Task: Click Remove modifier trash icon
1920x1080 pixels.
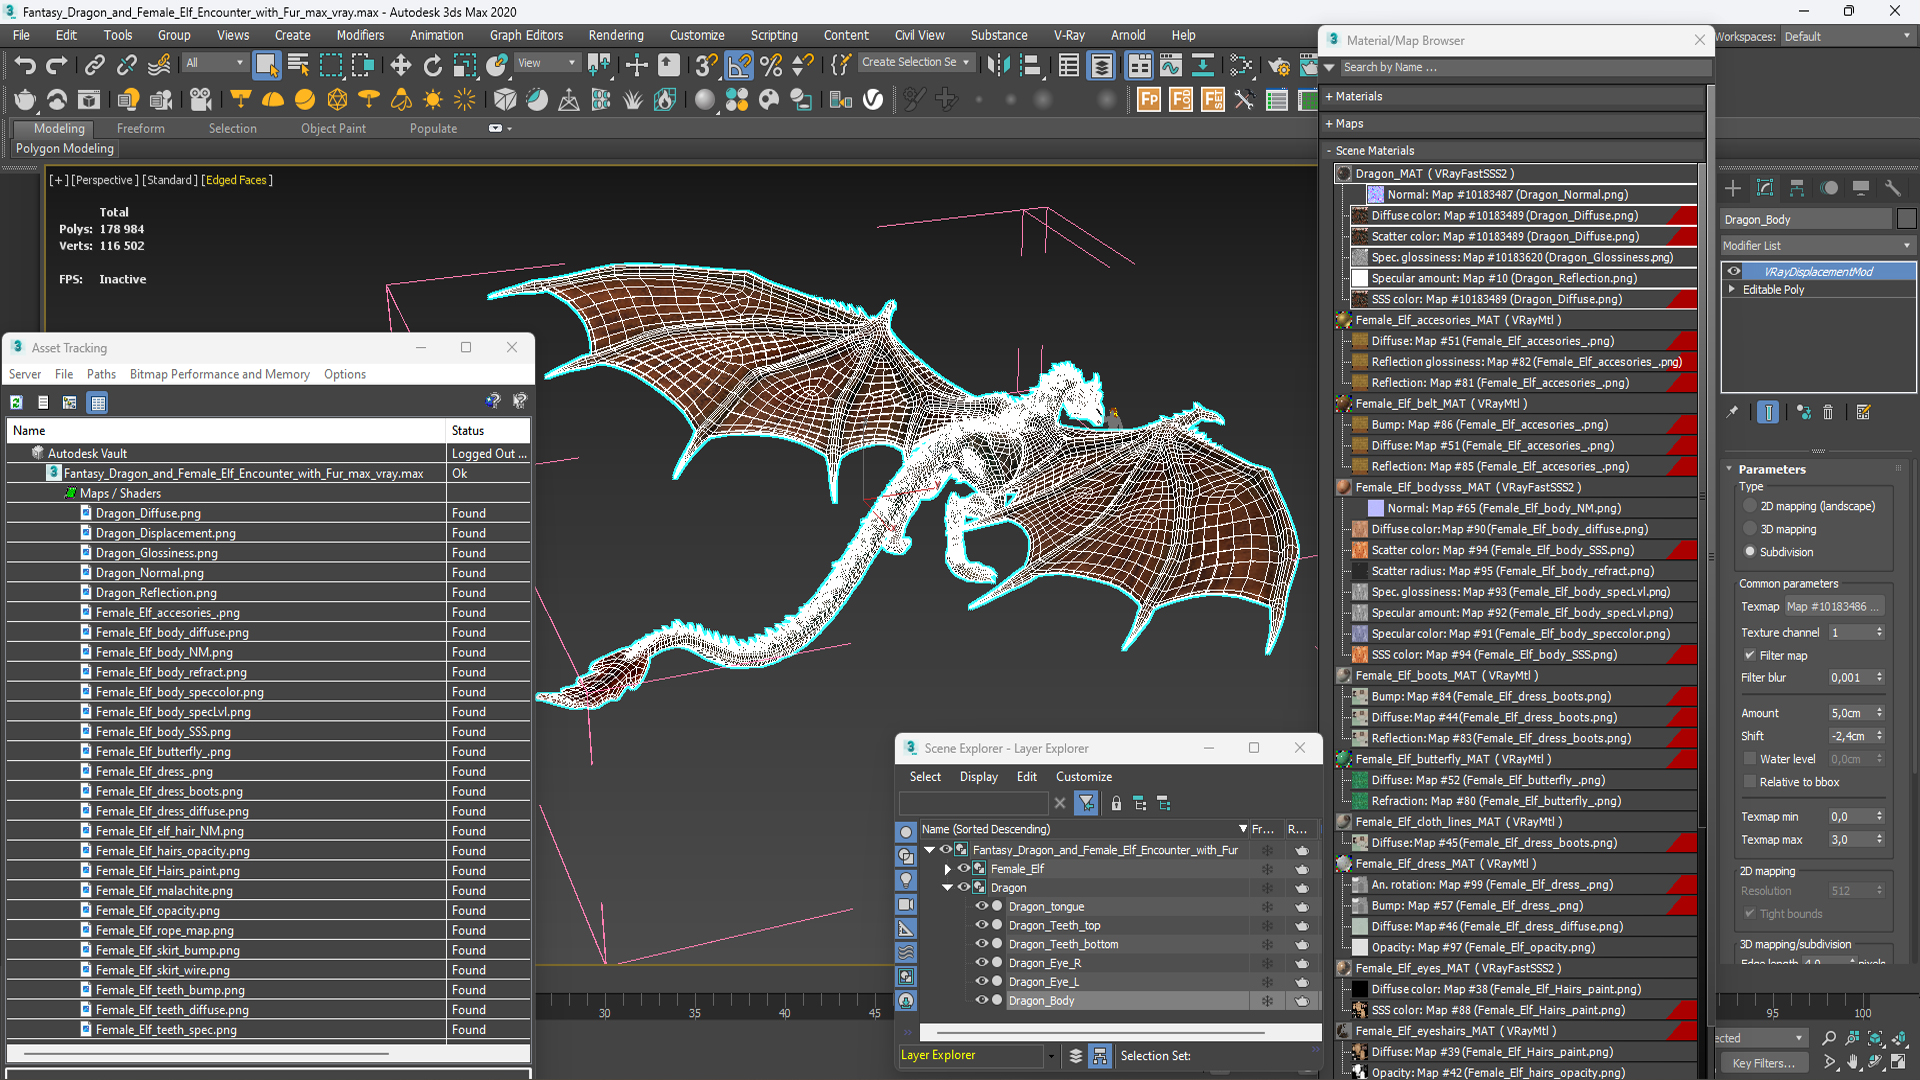Action: pos(1828,412)
